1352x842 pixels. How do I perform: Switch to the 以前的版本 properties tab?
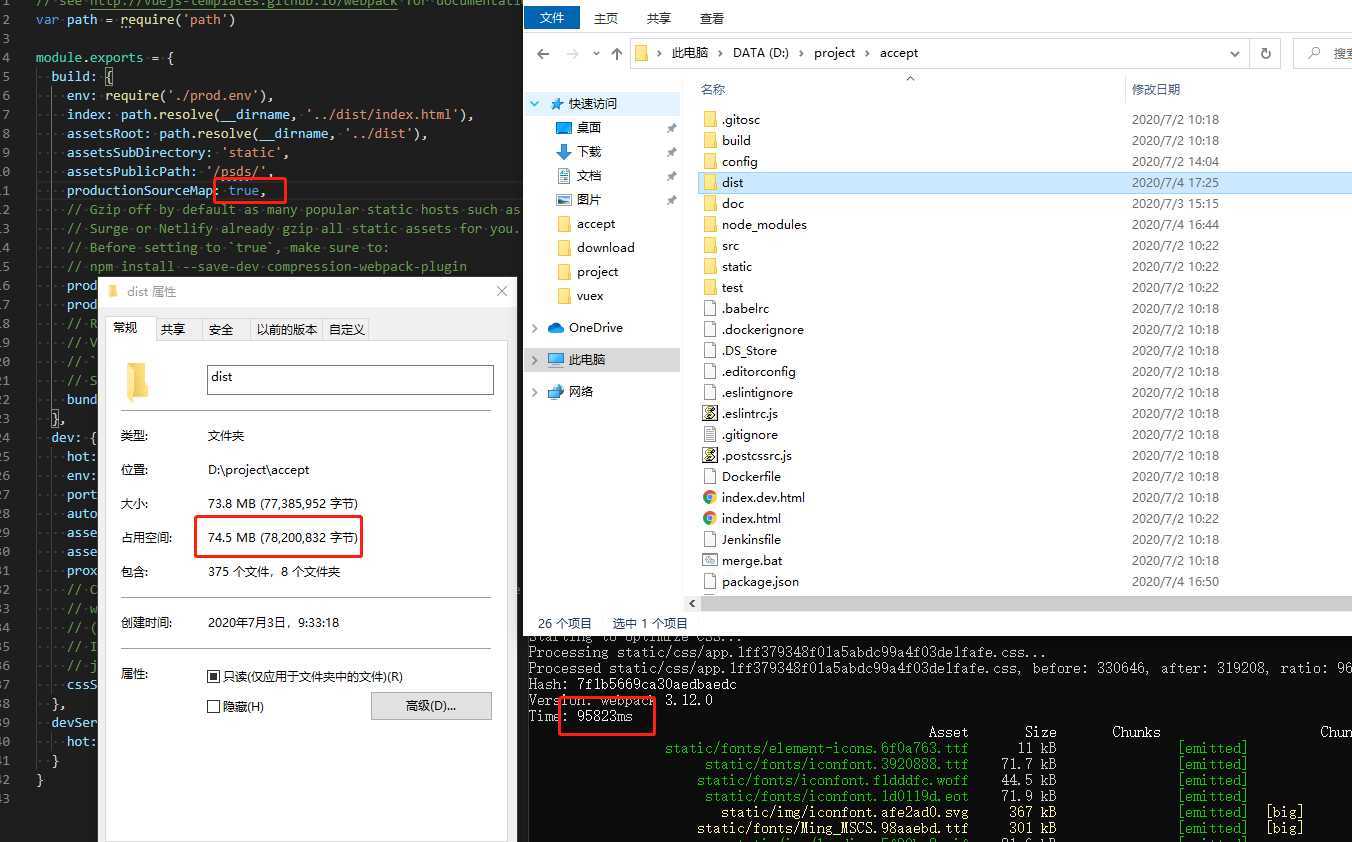click(x=287, y=329)
